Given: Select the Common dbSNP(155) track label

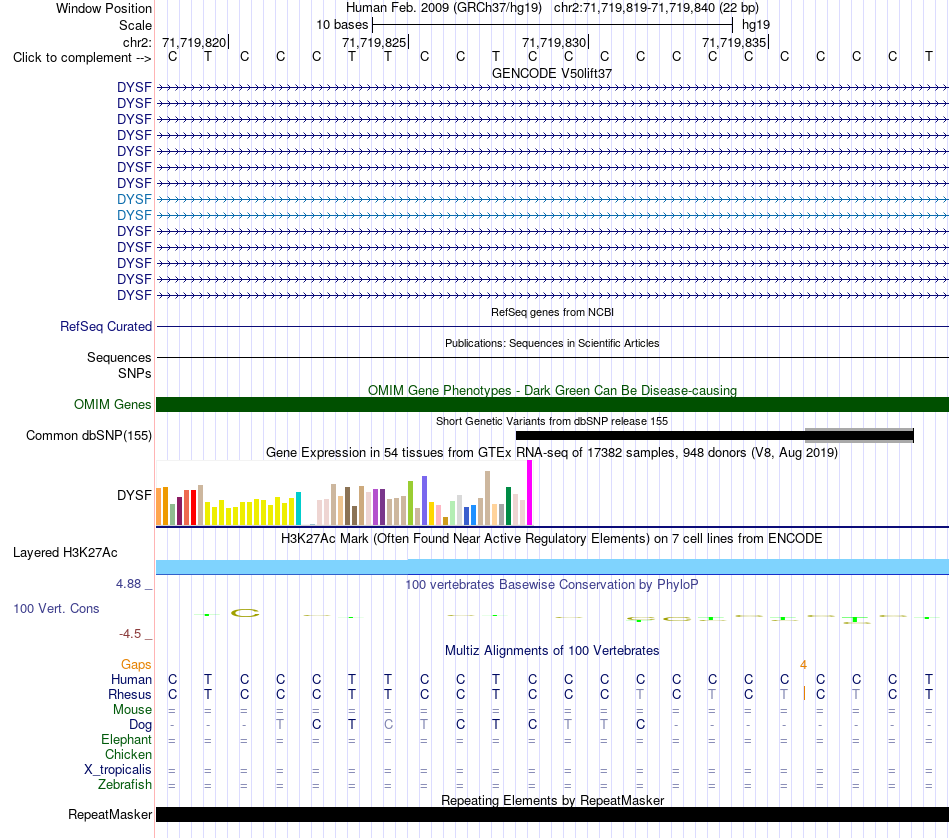Looking at the screenshot, I should coord(89,435).
